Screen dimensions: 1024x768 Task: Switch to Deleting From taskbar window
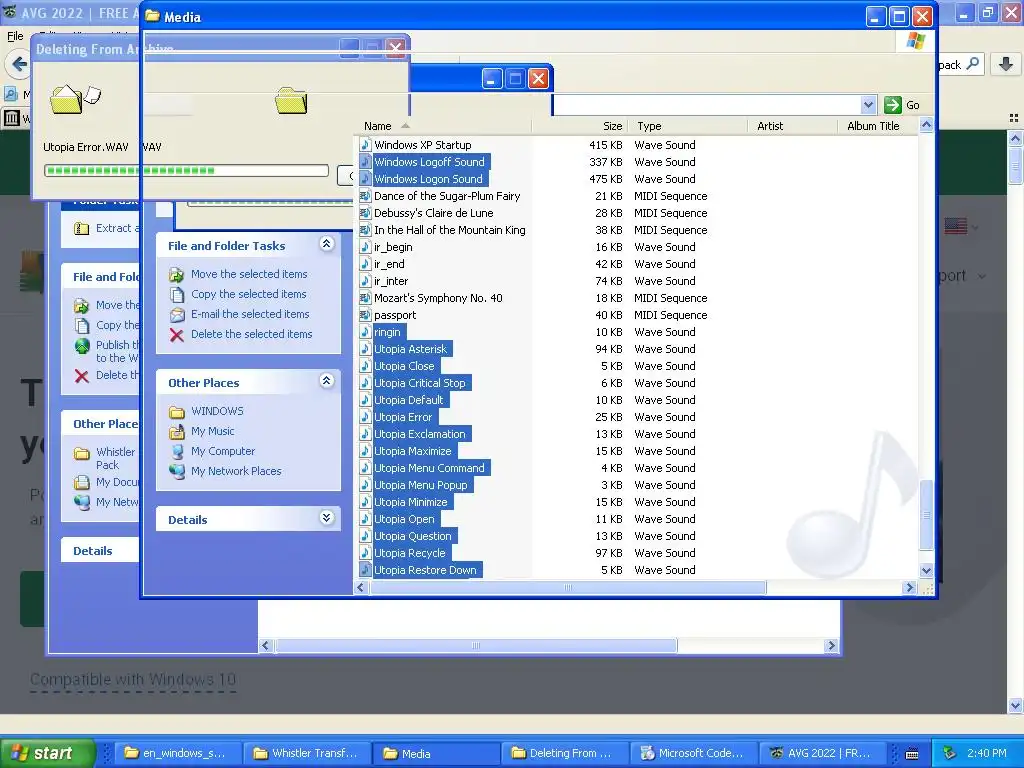[564, 753]
